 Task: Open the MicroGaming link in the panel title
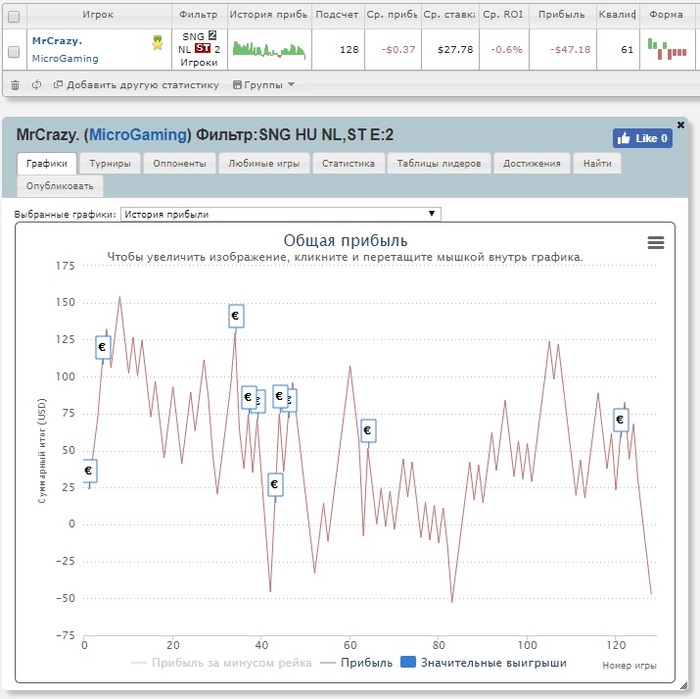pos(138,135)
